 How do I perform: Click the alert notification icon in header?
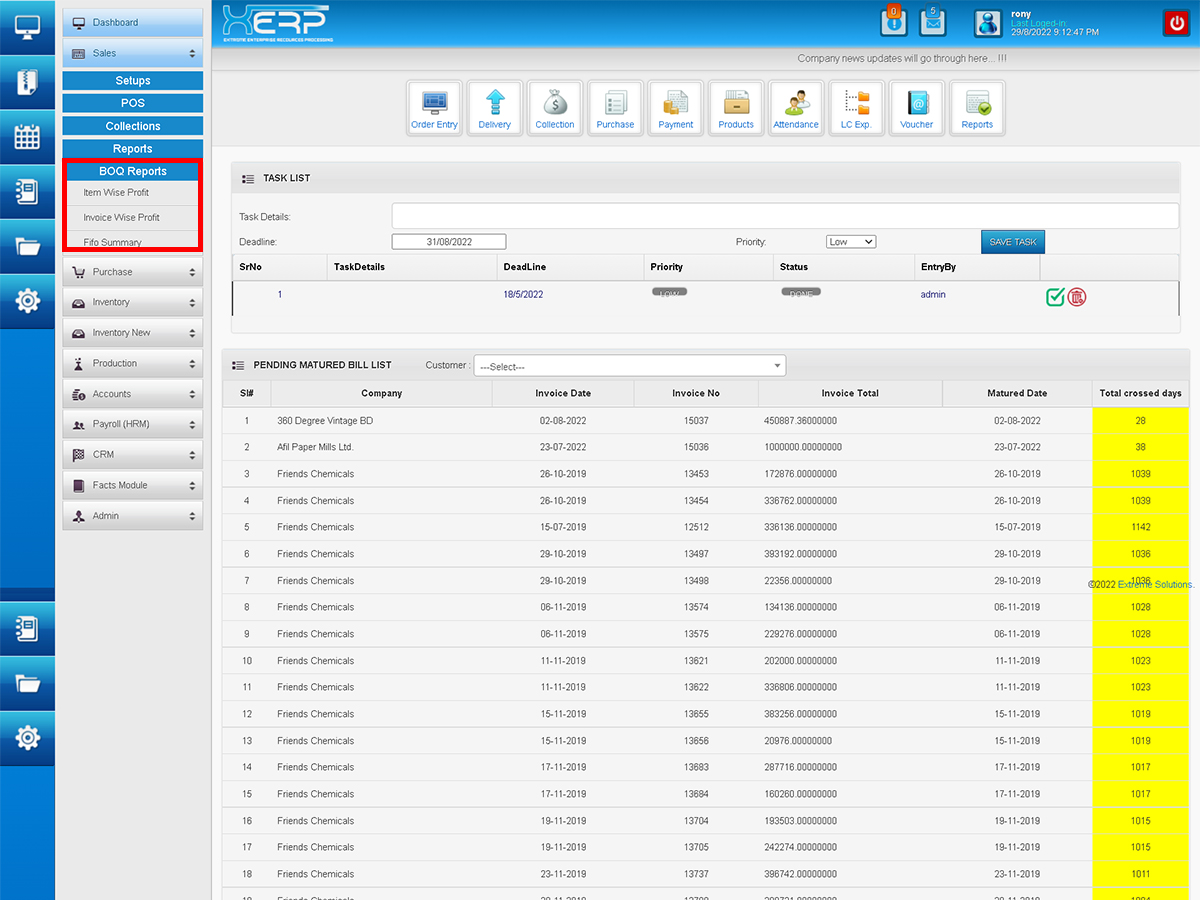pos(894,22)
